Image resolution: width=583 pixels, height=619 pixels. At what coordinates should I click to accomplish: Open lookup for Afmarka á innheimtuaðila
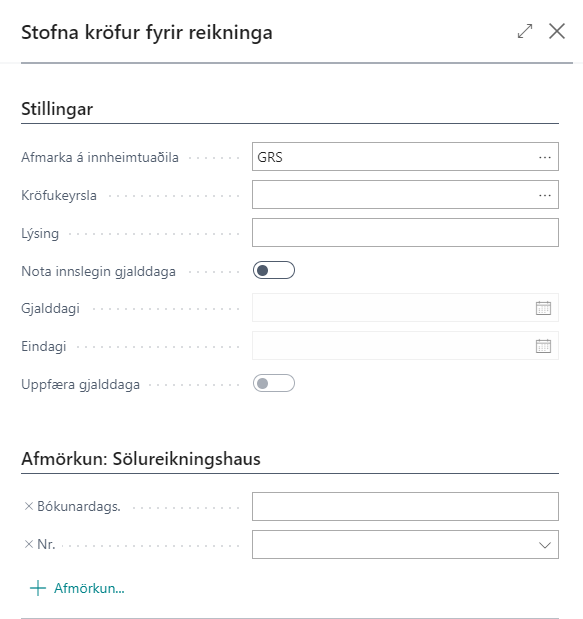coord(545,157)
